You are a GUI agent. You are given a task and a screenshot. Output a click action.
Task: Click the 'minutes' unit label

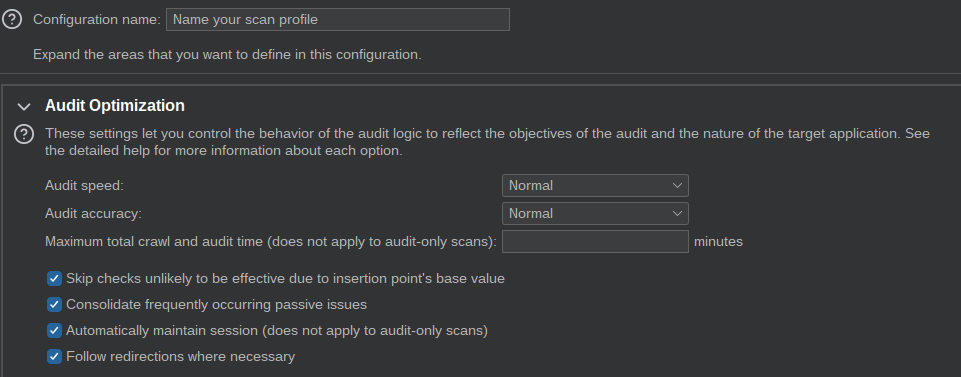[x=718, y=242]
